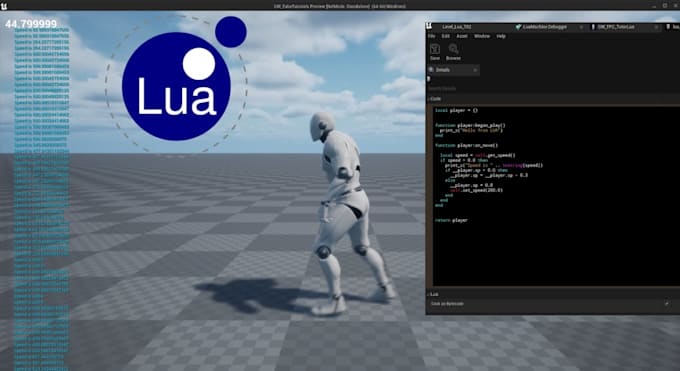Close the Details panel tab
Screen dimensions: 680x371
[475, 70]
